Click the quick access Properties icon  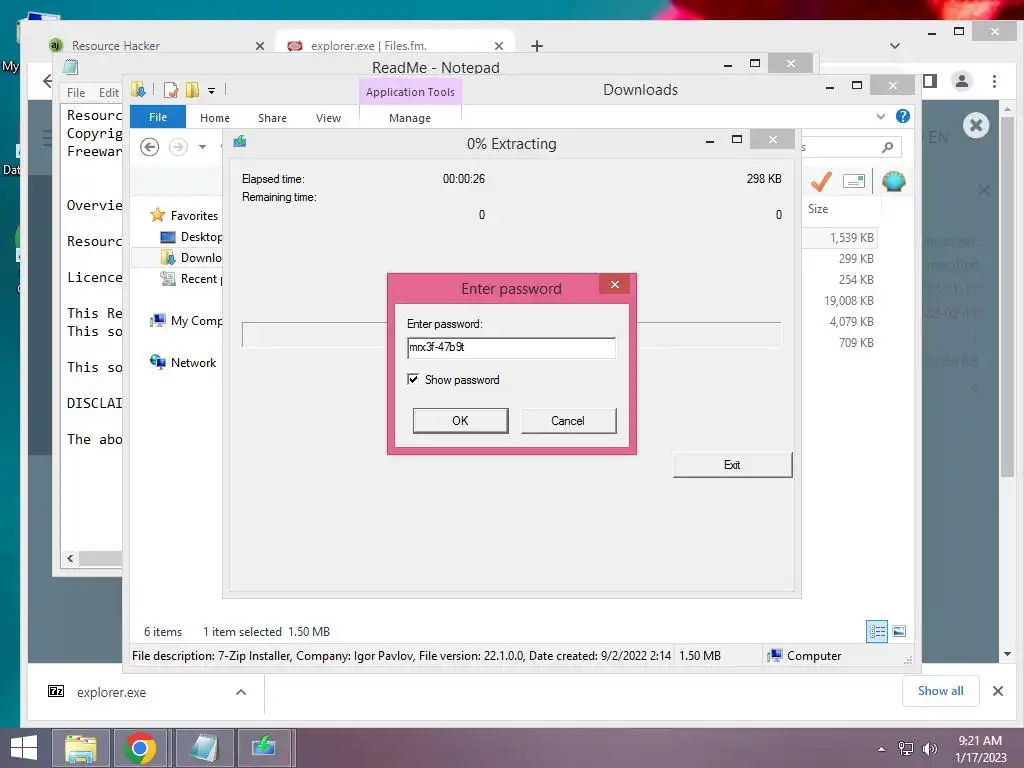click(170, 89)
